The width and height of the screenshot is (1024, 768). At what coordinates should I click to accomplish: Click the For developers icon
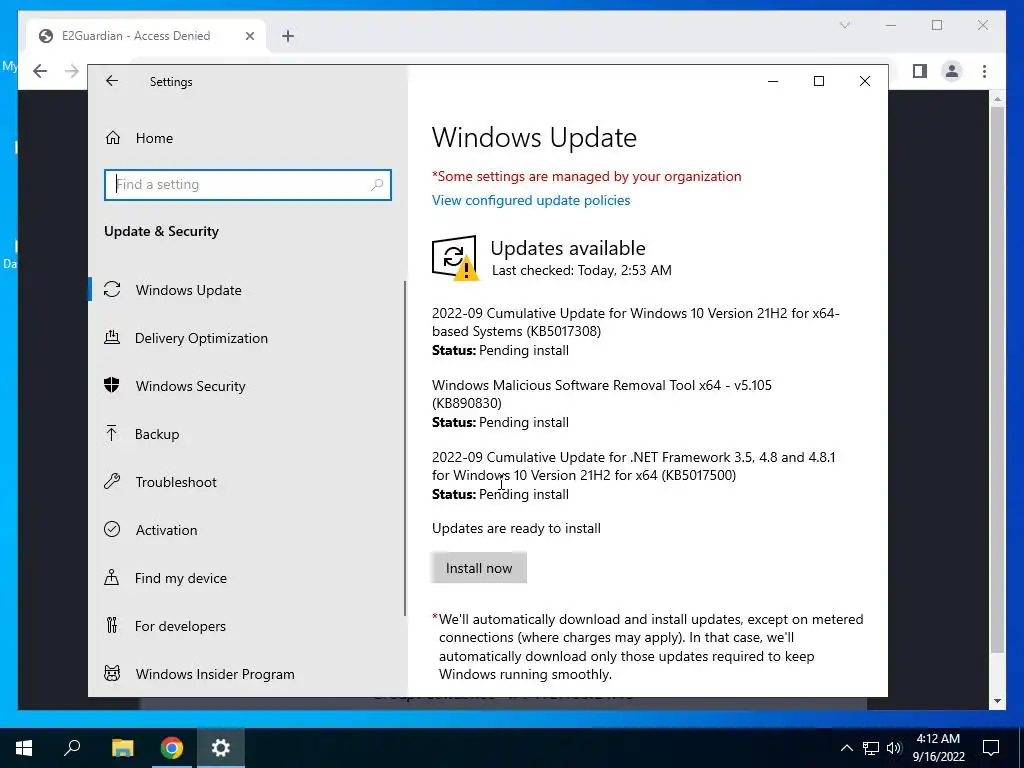[x=112, y=626]
